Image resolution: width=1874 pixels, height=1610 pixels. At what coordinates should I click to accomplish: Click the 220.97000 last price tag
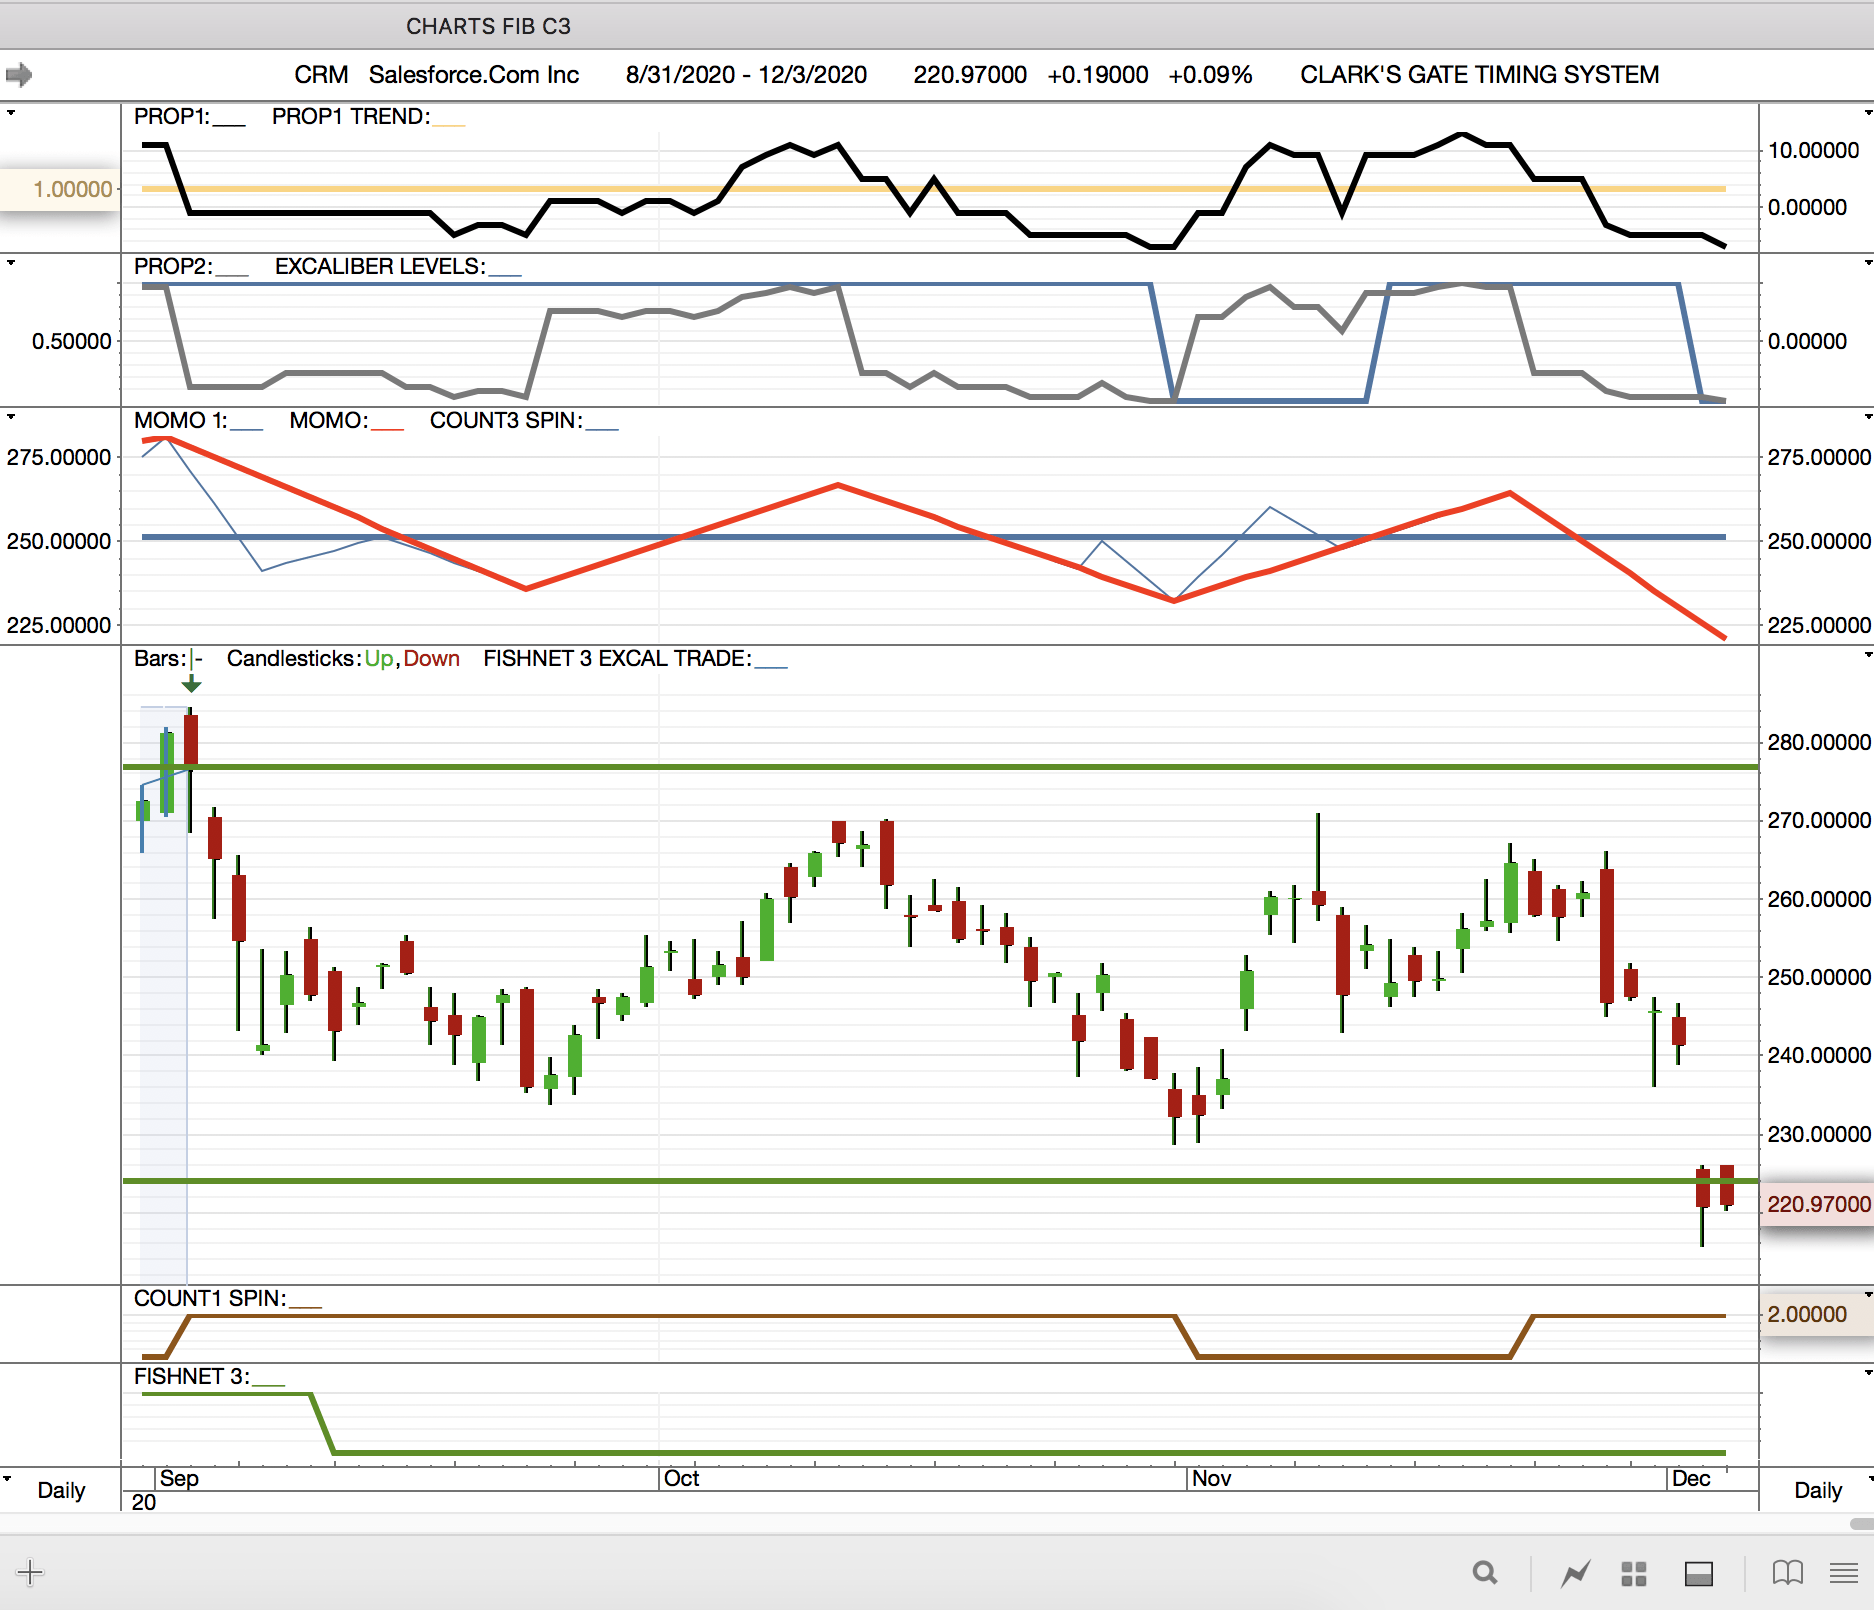point(1817,1204)
